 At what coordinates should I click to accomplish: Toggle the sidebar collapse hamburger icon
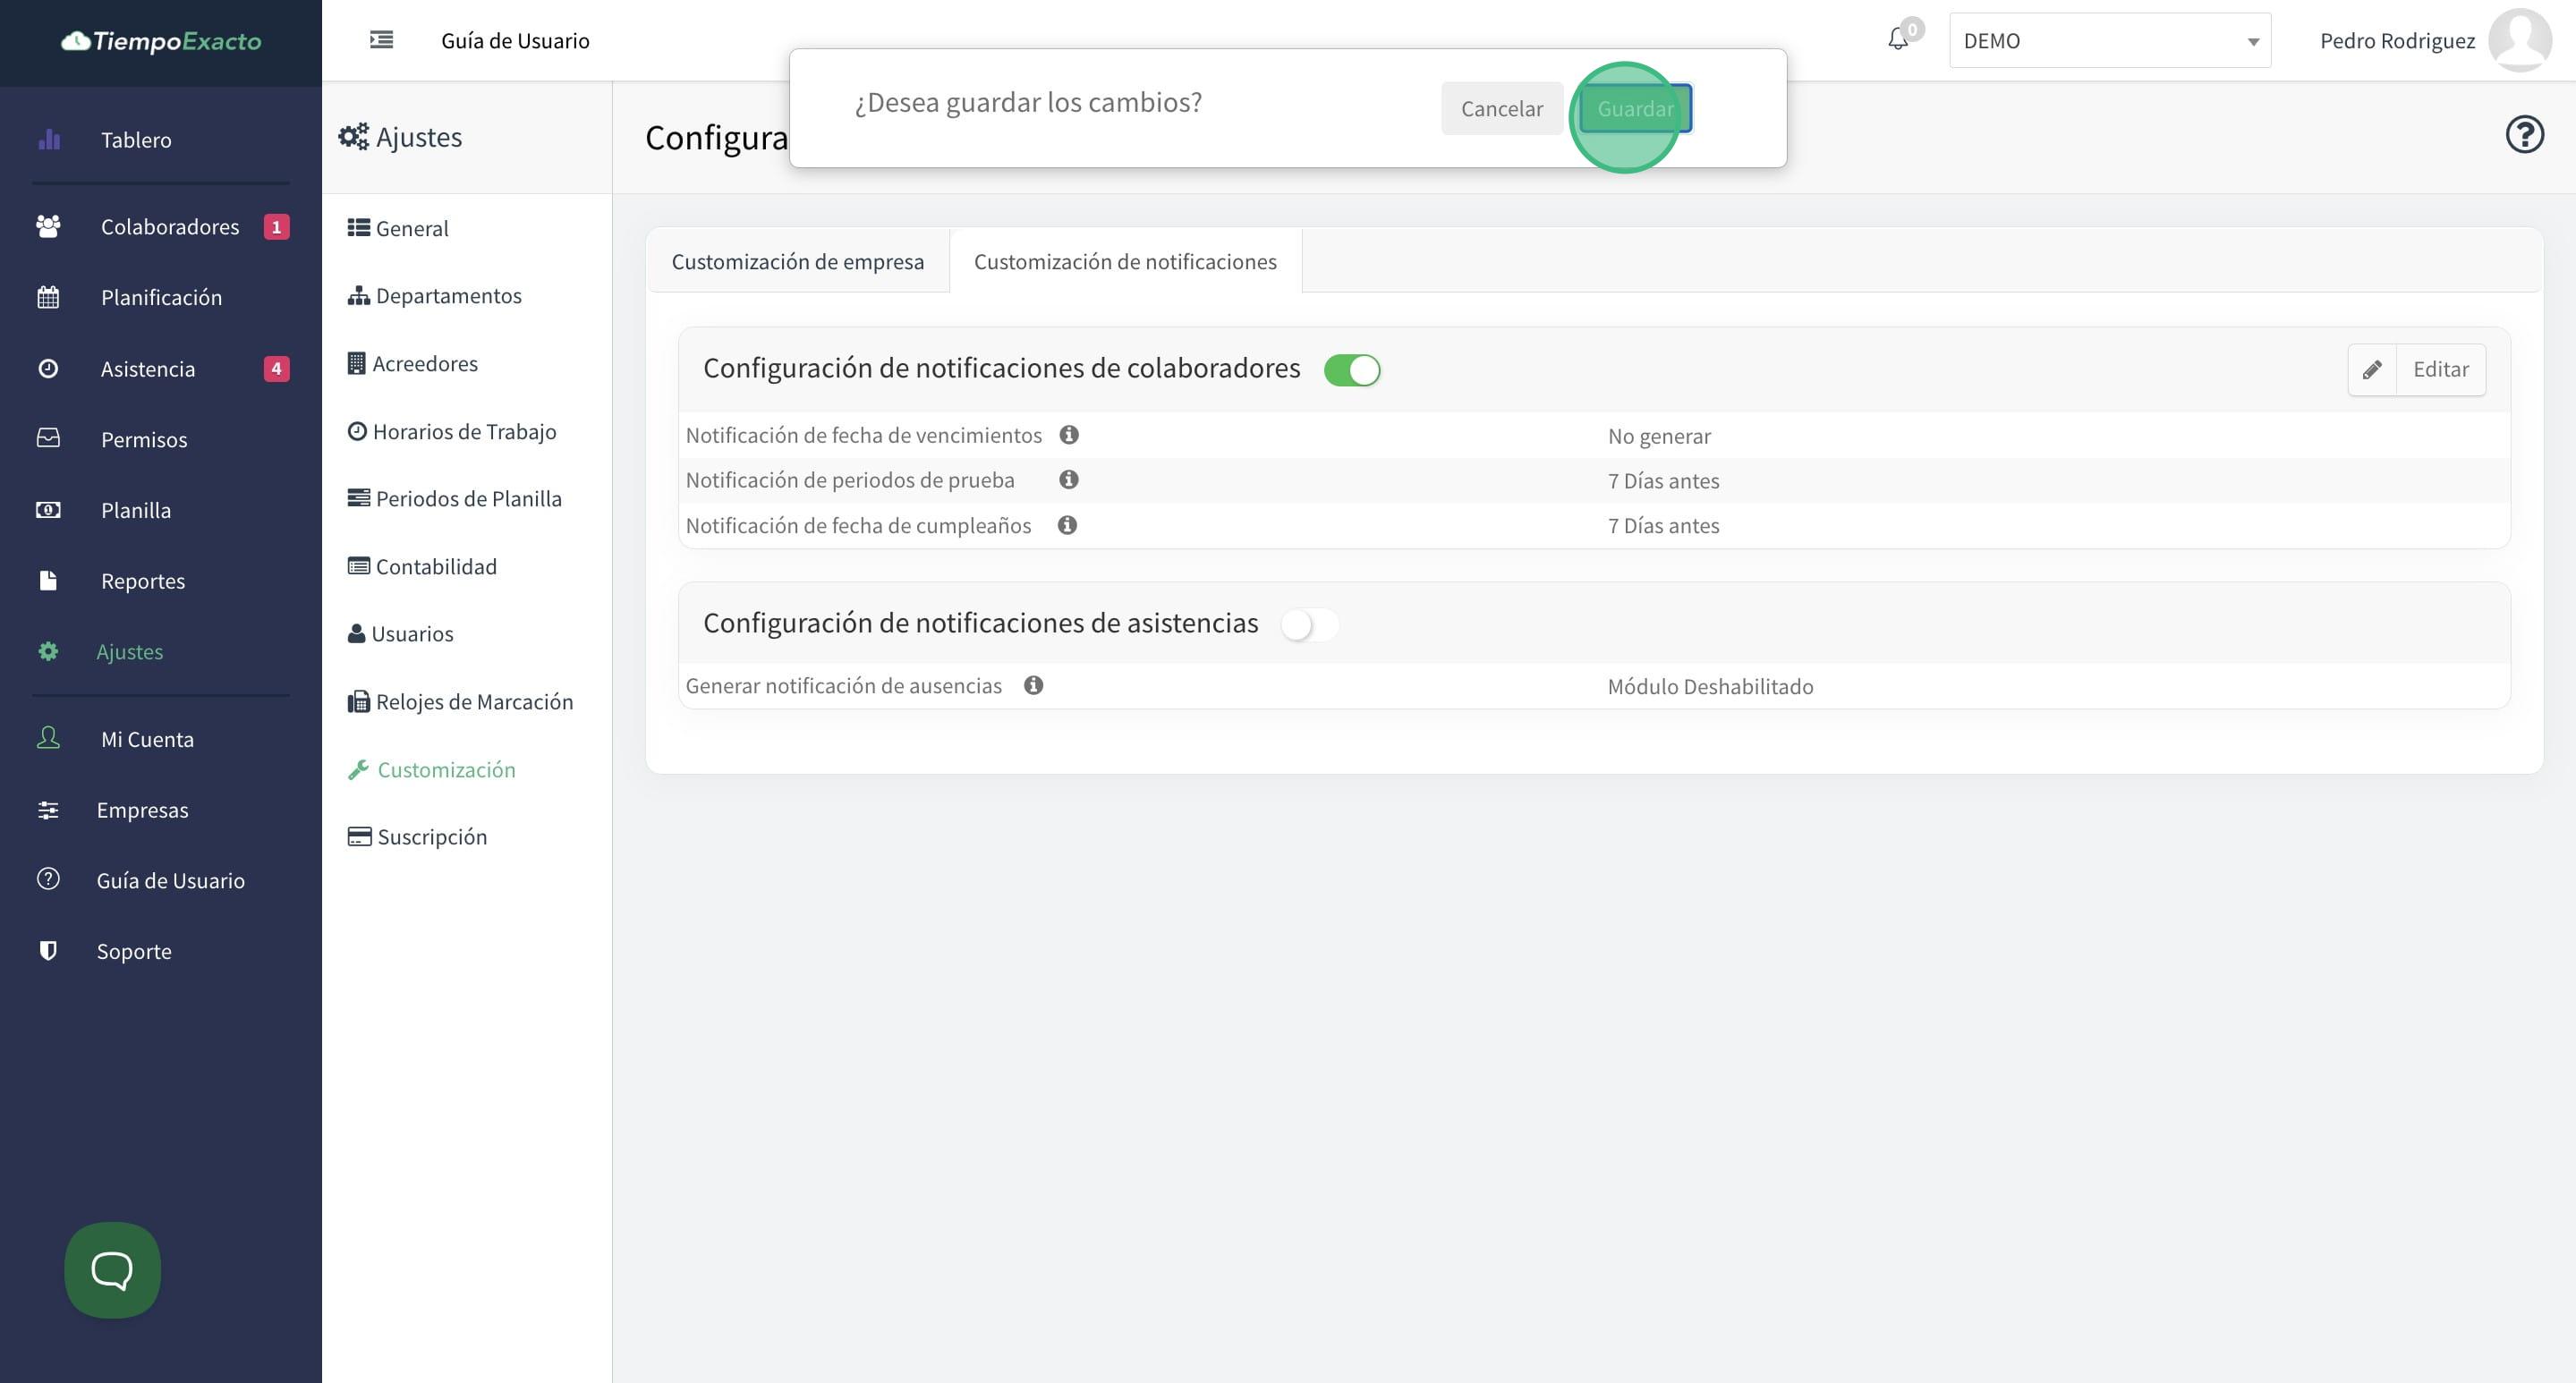[381, 40]
